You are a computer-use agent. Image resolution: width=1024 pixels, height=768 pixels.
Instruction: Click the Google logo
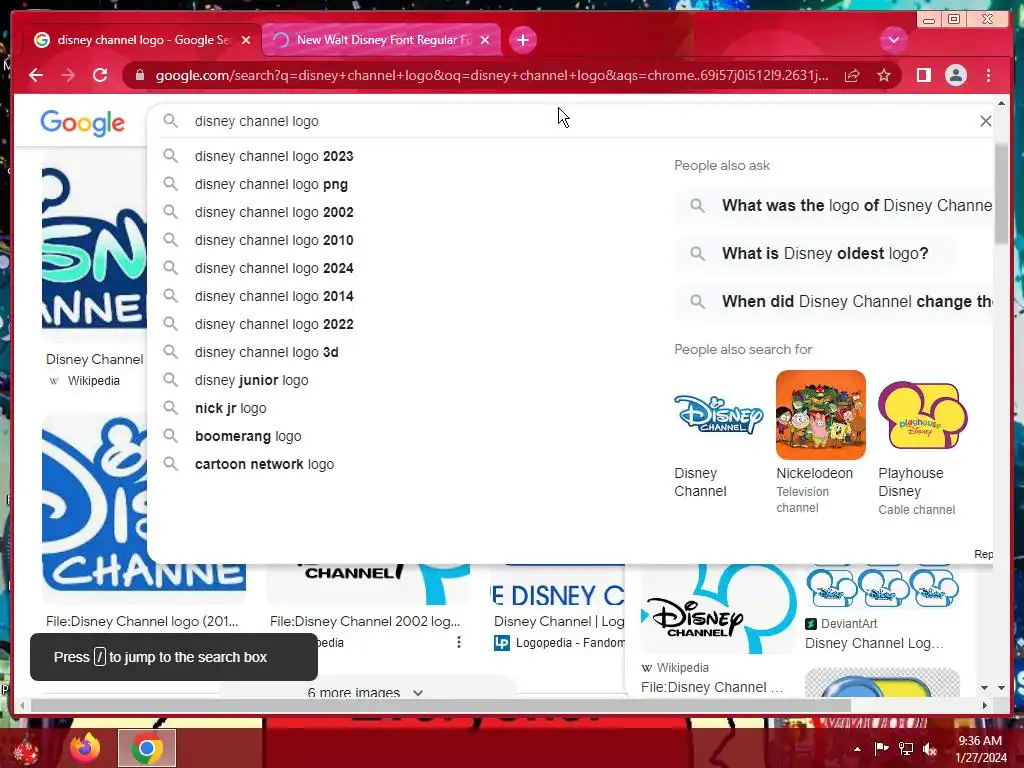point(82,123)
